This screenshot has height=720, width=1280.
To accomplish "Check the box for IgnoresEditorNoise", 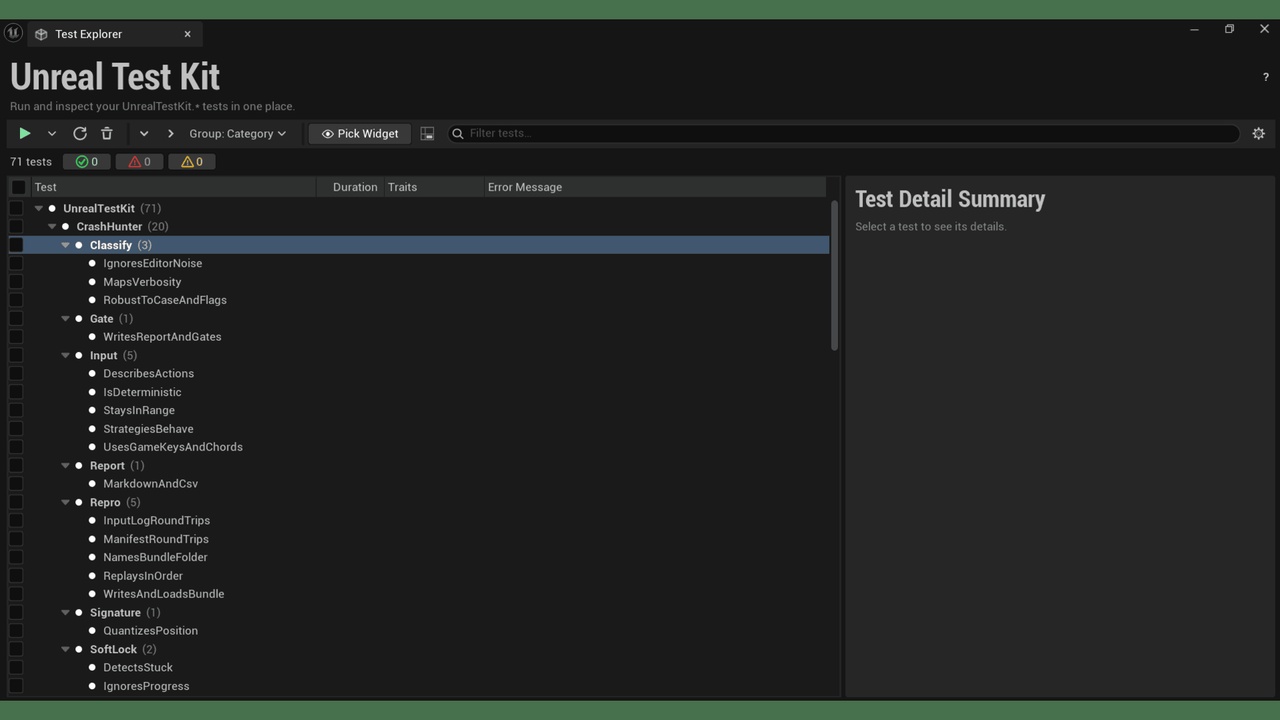I will point(16,263).
